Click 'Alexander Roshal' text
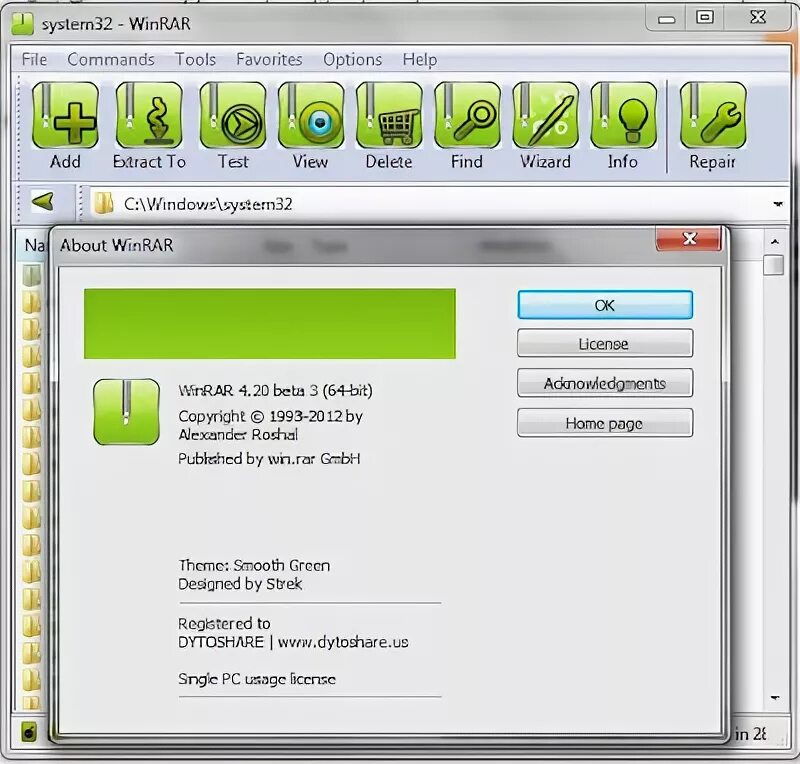The image size is (800, 764). [238, 434]
